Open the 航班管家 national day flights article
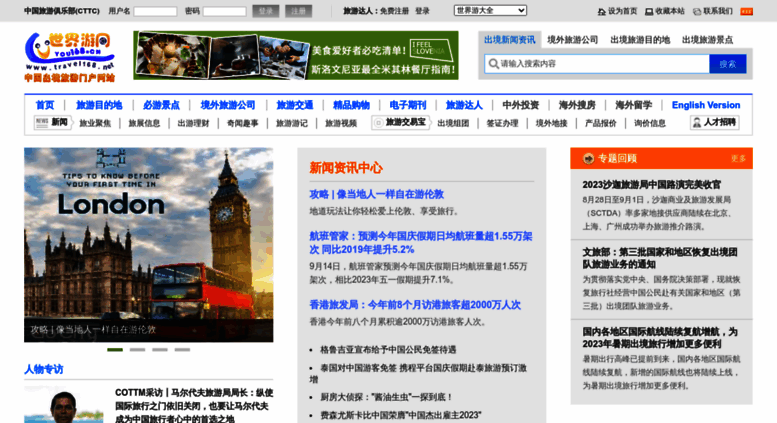Screen dimensions: 777x423 pos(421,243)
